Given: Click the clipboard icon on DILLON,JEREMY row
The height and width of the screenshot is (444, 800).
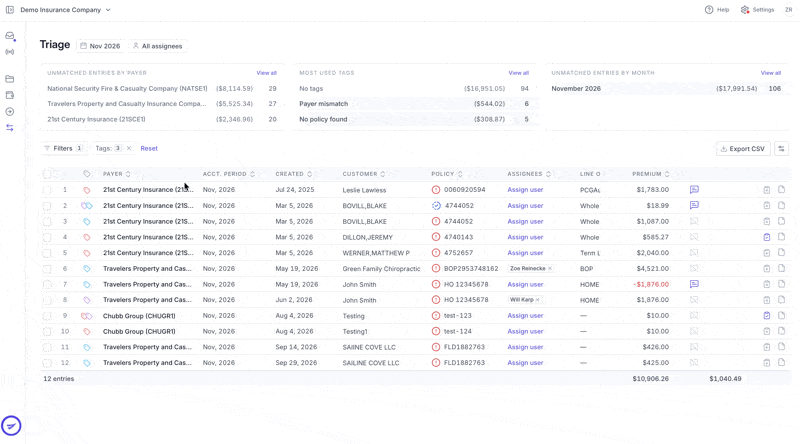Looking at the screenshot, I should pyautogui.click(x=766, y=237).
